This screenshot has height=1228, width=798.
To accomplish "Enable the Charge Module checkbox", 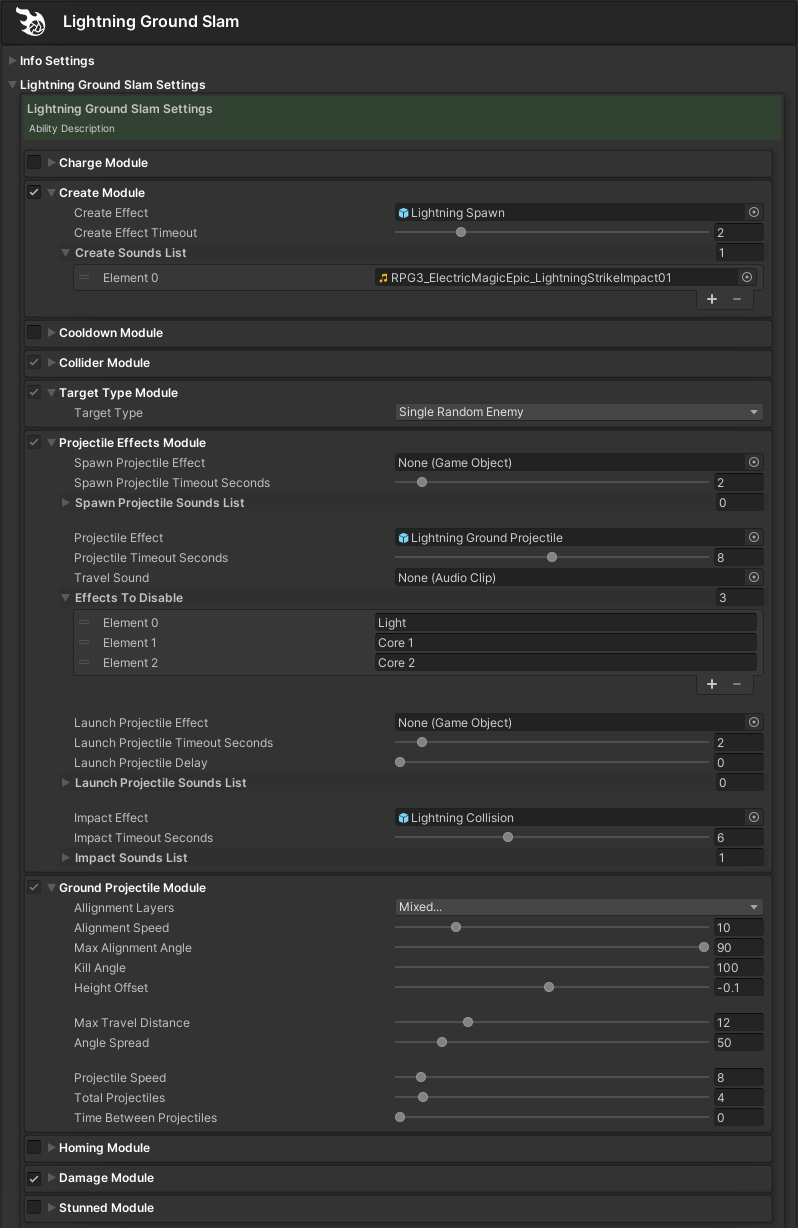I will point(34,163).
